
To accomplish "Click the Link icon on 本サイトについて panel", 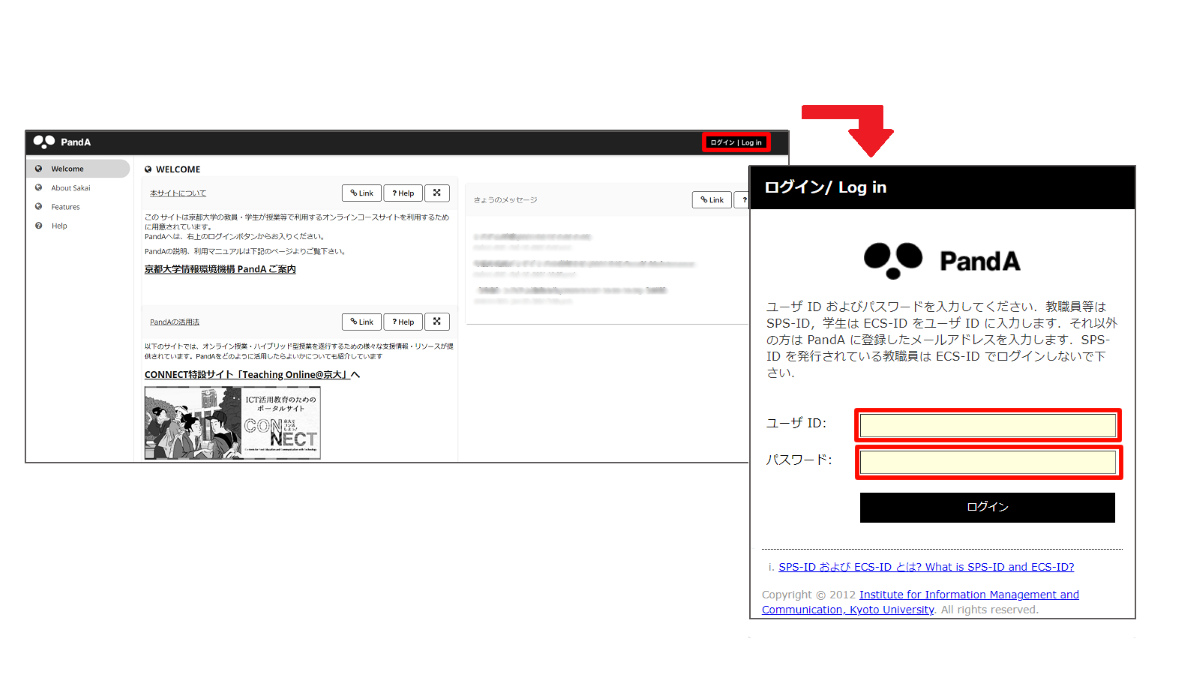I will point(361,192).
